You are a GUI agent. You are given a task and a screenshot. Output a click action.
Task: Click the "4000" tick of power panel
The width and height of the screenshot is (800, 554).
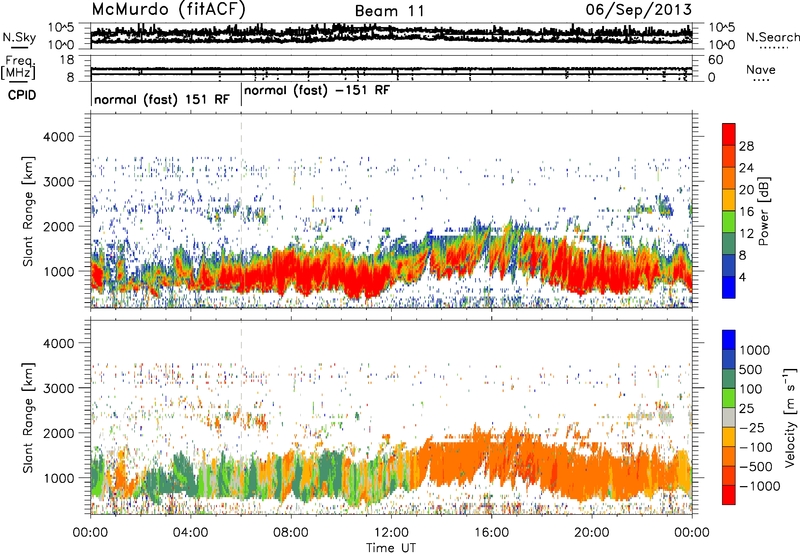(59, 137)
